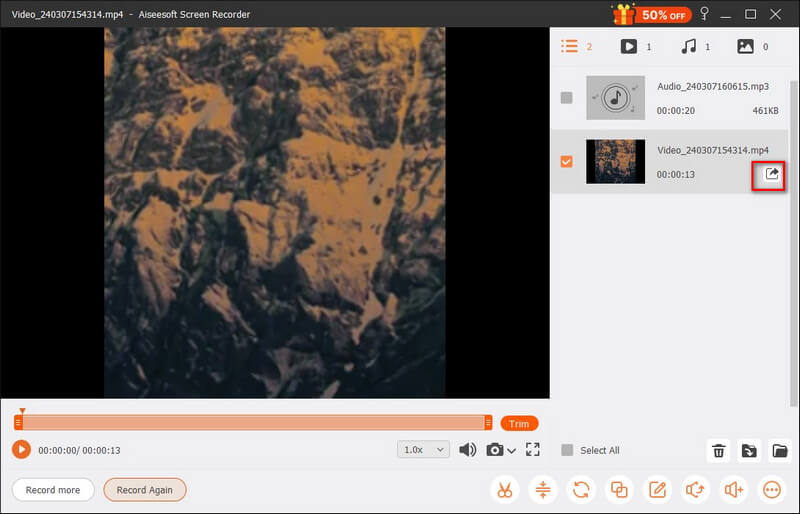
Task: Check the Audio_240307160615.mp3 checkbox
Action: tap(567, 98)
